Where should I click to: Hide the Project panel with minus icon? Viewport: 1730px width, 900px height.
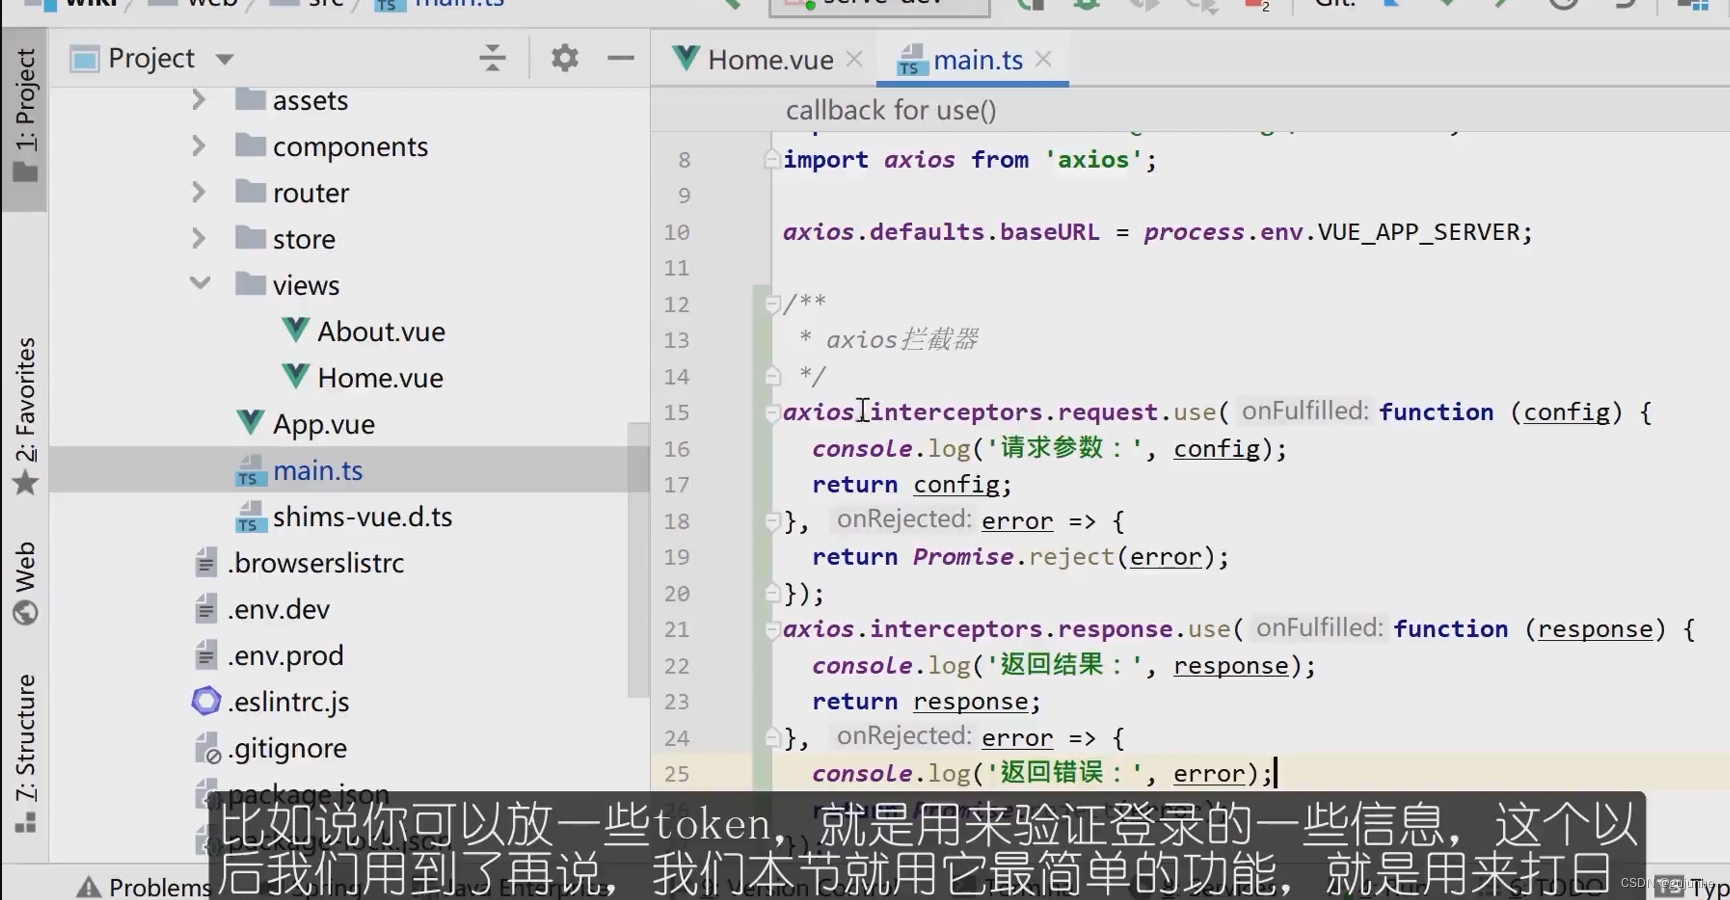620,58
